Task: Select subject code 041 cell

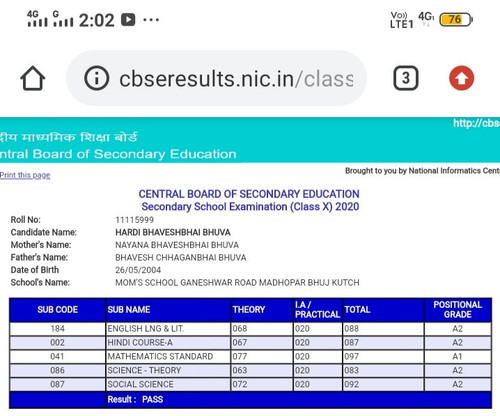Action: pyautogui.click(x=58, y=357)
